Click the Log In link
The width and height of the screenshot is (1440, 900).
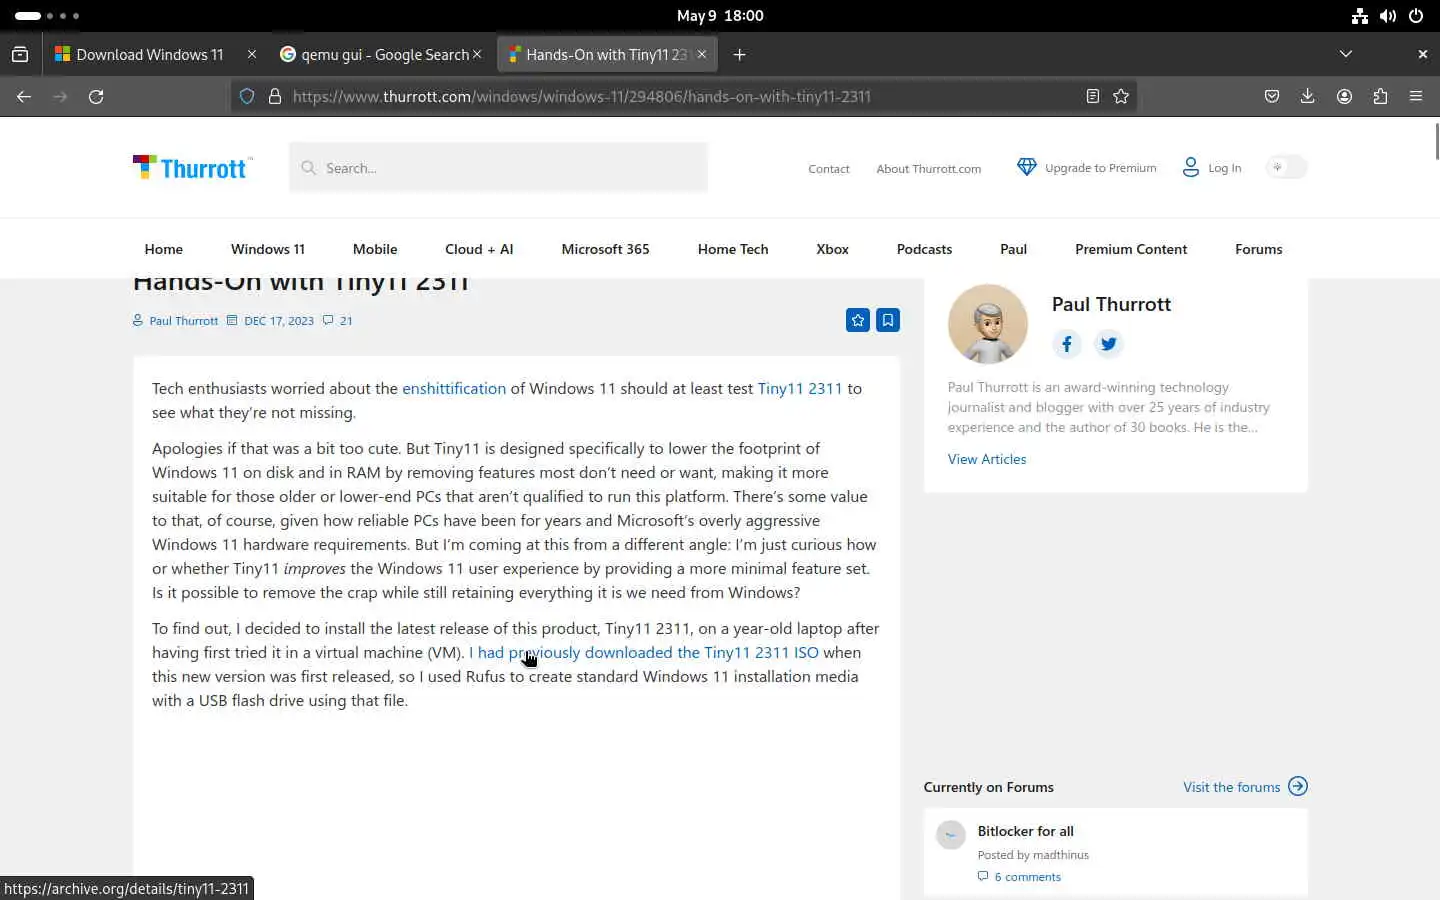click(1212, 167)
